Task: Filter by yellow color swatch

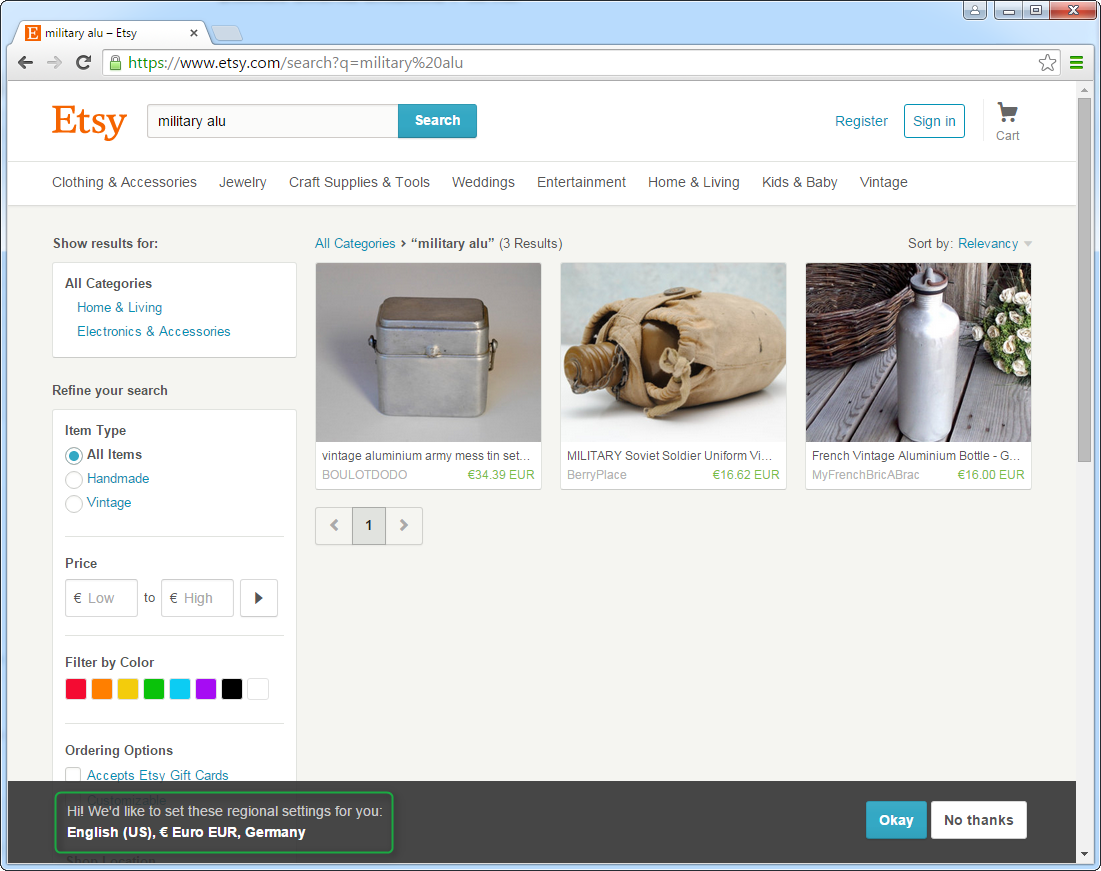Action: pyautogui.click(x=128, y=689)
